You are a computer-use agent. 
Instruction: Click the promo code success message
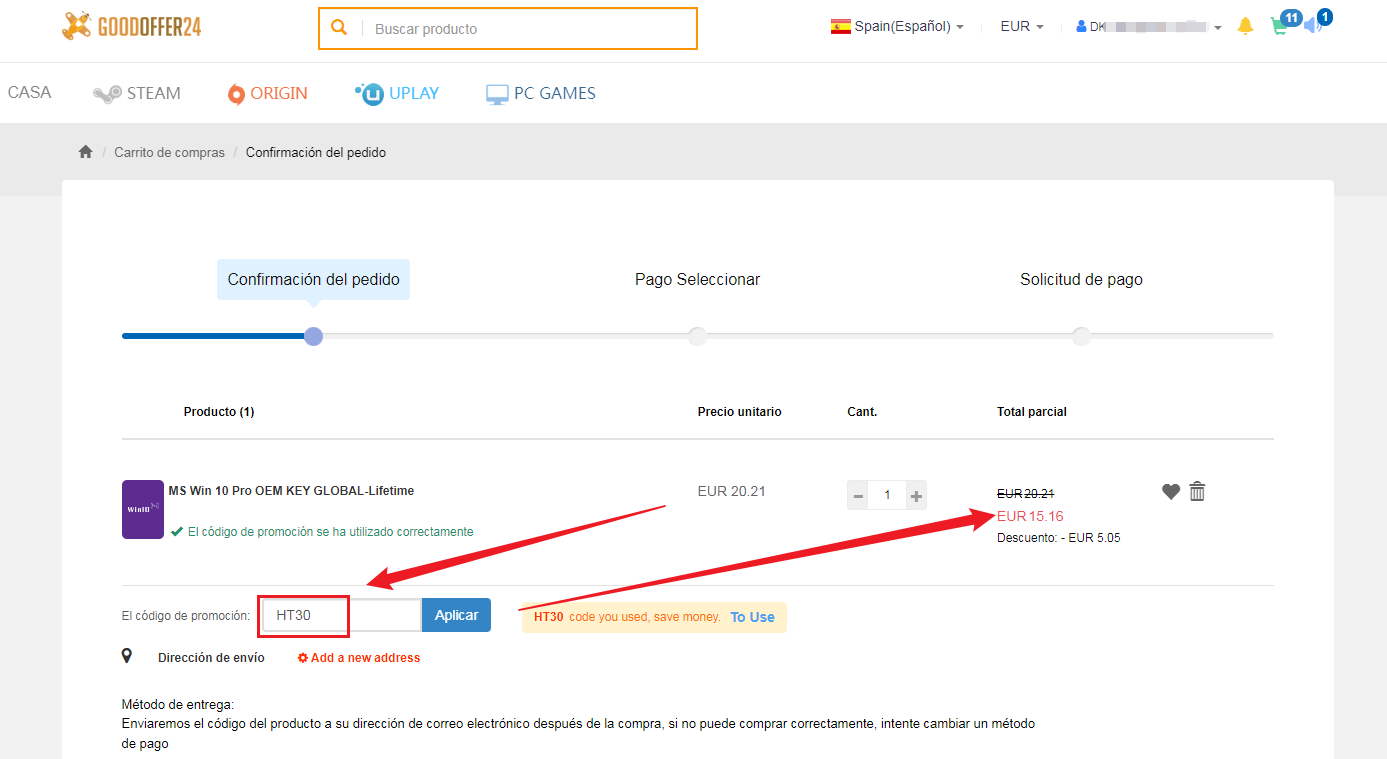[x=322, y=532]
